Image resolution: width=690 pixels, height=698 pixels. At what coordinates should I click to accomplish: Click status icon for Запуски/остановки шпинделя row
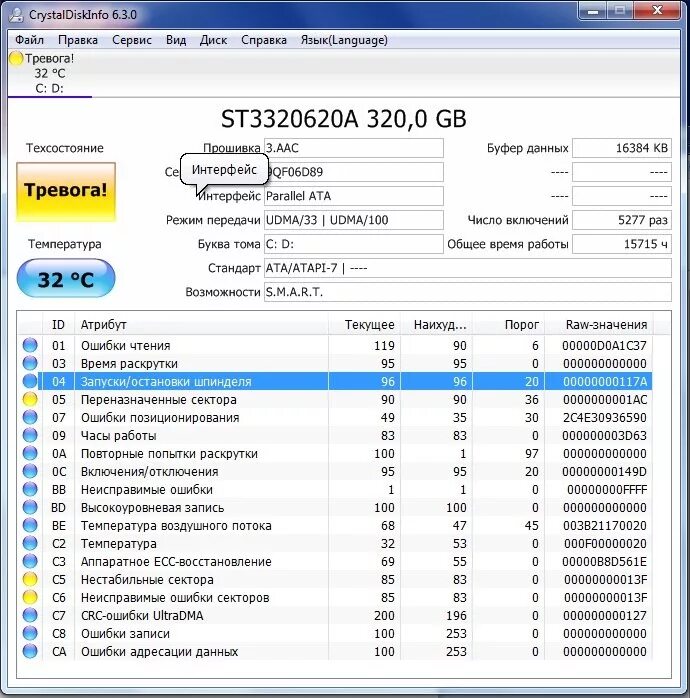tap(30, 381)
